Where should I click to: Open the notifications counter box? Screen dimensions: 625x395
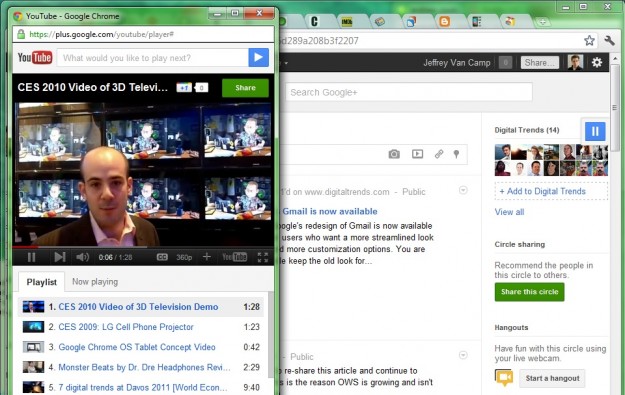(505, 63)
